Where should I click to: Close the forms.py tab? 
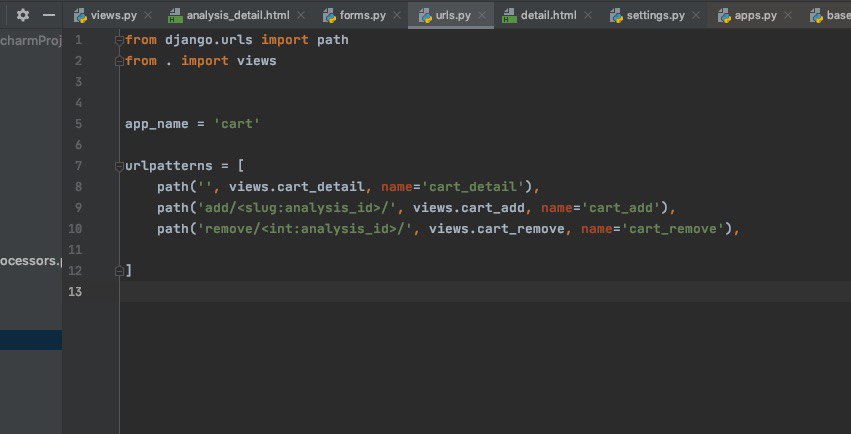click(x=397, y=15)
